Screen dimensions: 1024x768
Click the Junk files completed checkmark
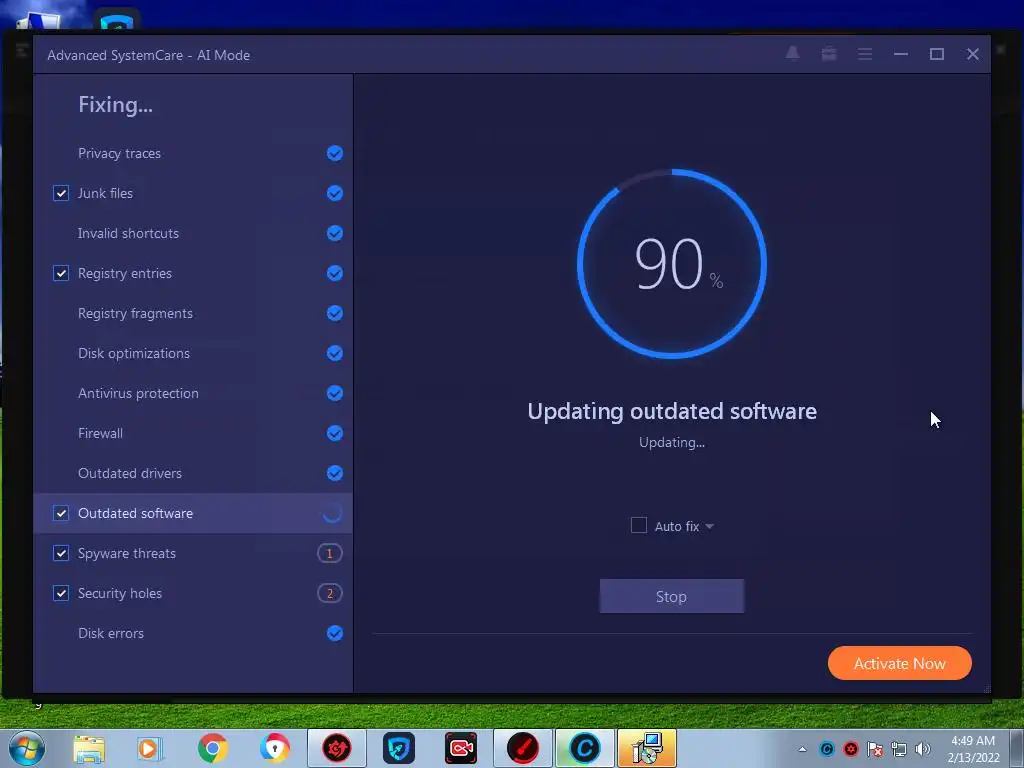coord(334,193)
